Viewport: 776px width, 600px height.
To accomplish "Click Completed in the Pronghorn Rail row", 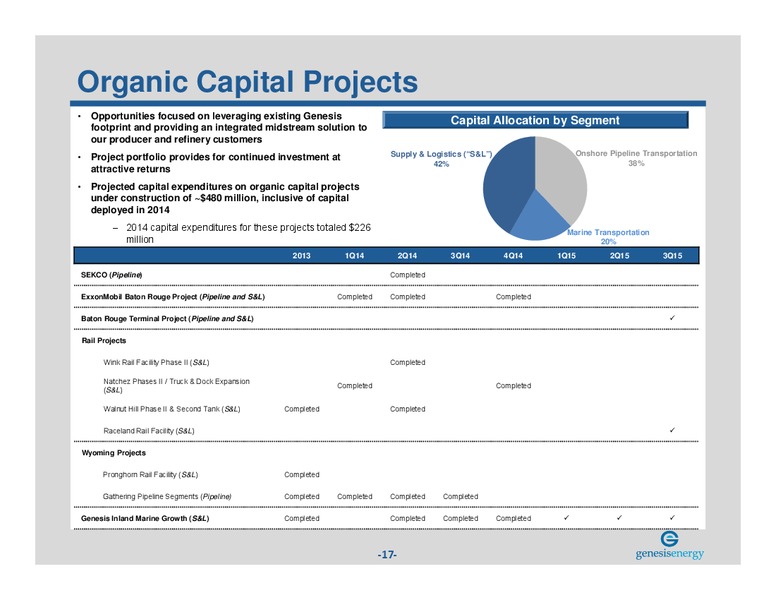I will click(x=301, y=474).
